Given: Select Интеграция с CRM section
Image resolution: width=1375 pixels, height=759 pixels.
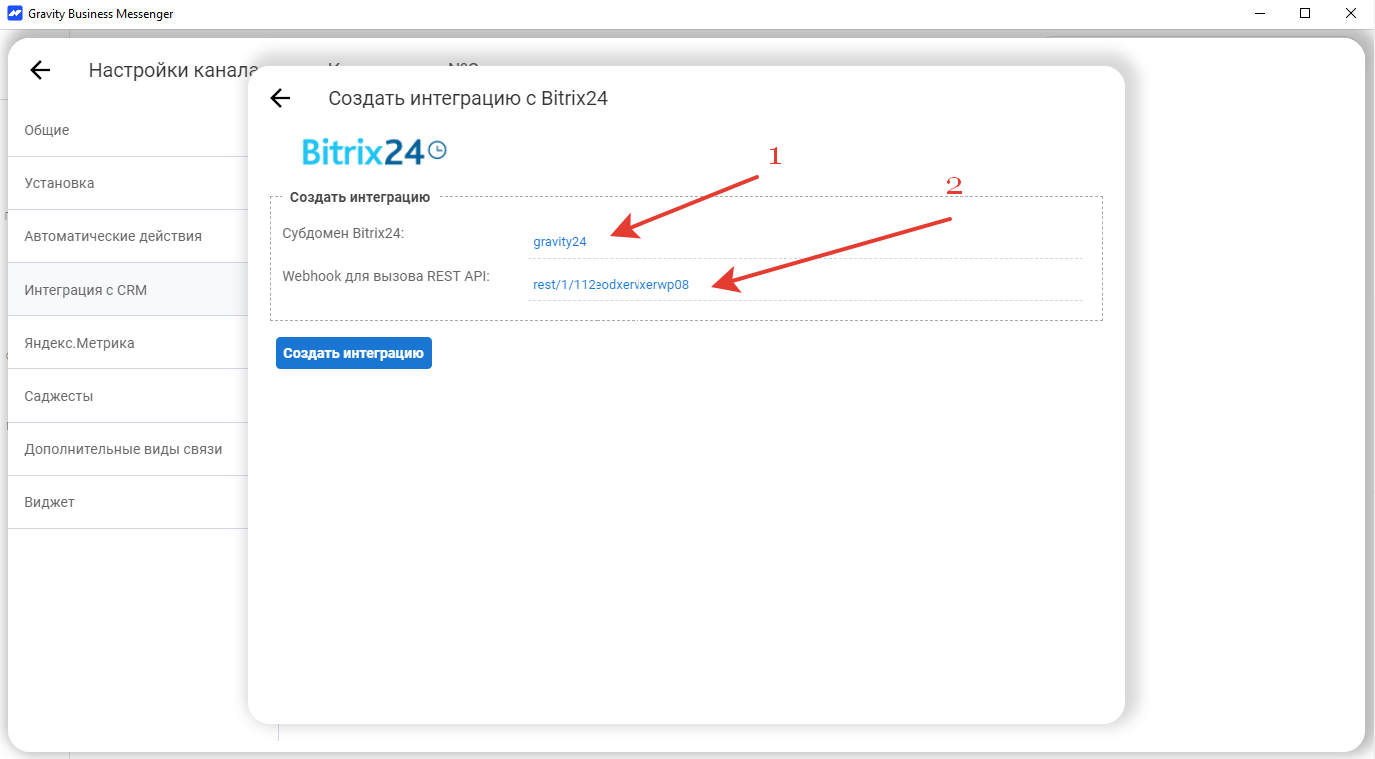Looking at the screenshot, I should pyautogui.click(x=128, y=290).
